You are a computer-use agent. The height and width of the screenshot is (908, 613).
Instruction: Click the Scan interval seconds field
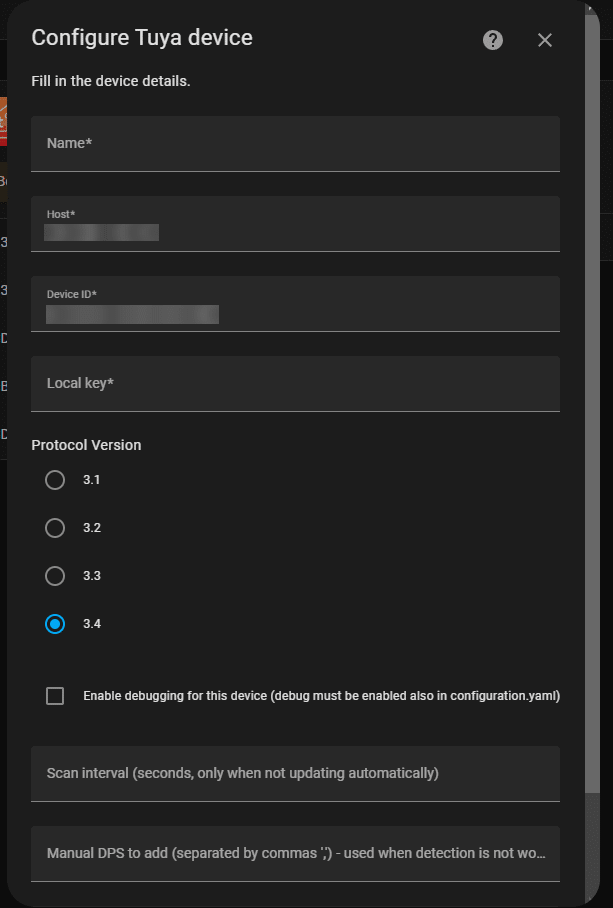(295, 773)
